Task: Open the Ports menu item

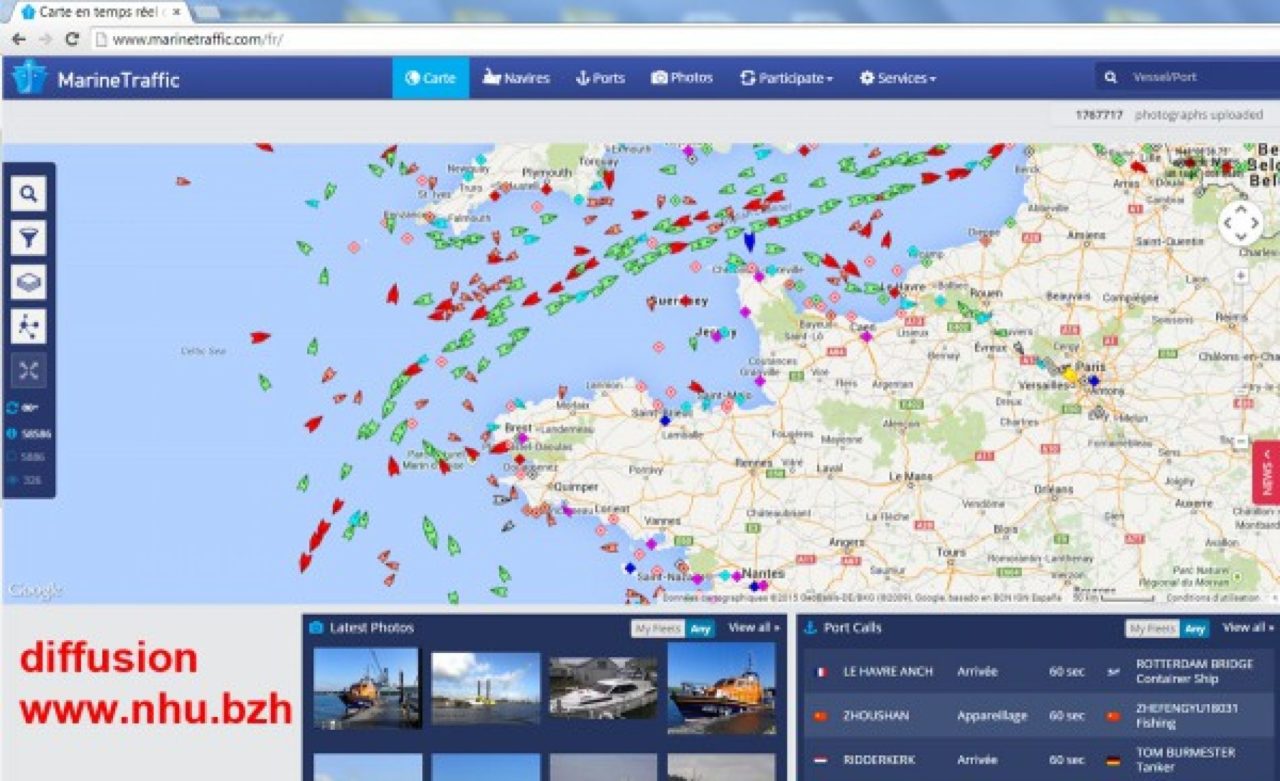Action: point(600,78)
